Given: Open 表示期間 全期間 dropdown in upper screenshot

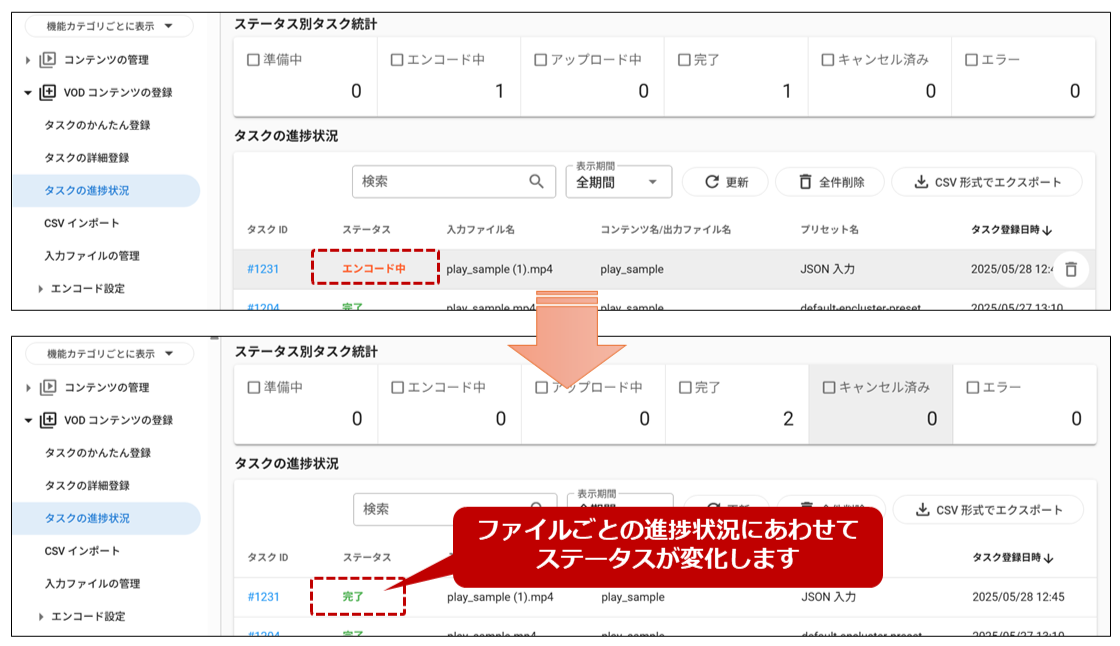Looking at the screenshot, I should pyautogui.click(x=619, y=182).
